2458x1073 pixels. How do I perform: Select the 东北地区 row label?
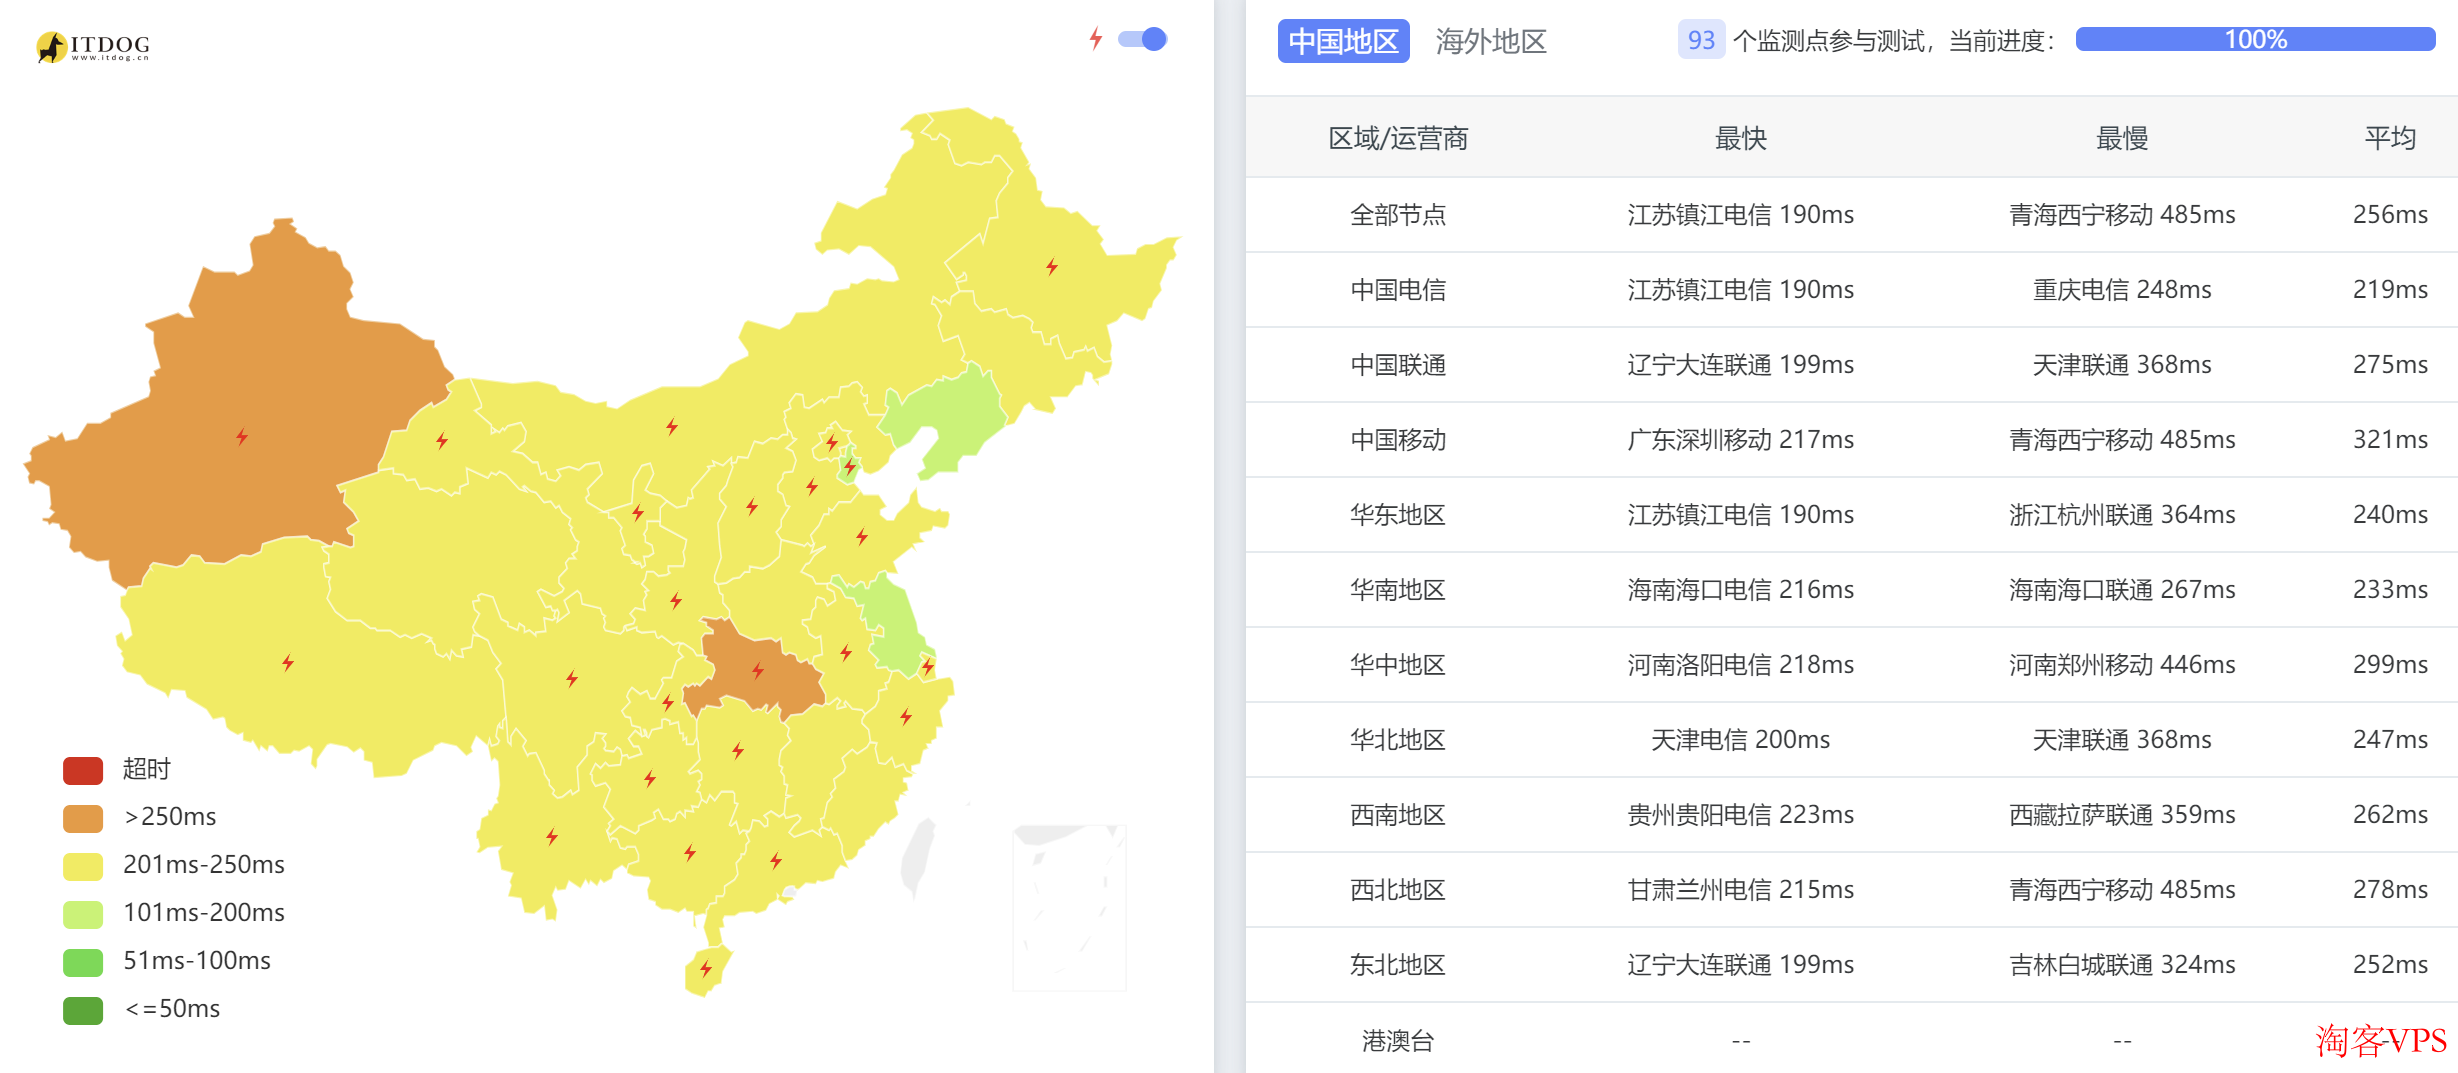pos(1398,964)
